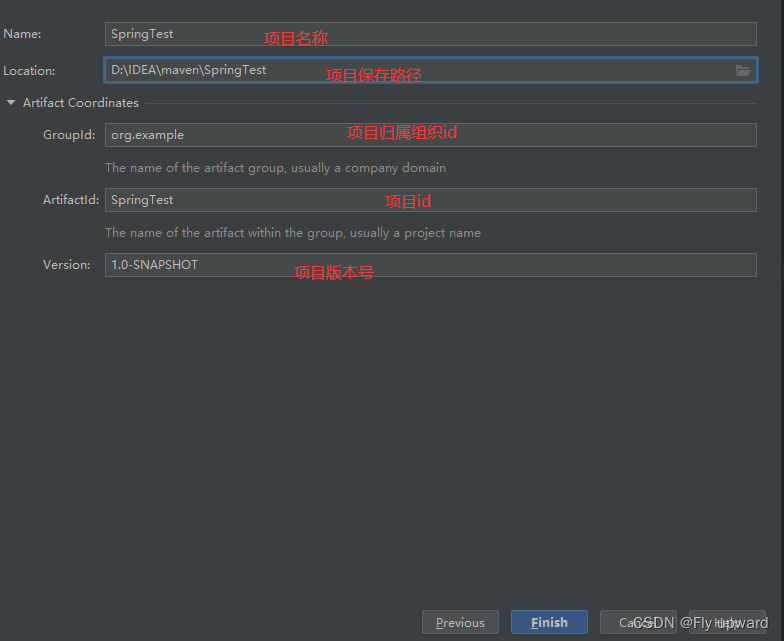Viewport: 784px width, 641px height.
Task: Click the Version field showing 1.0-SNAPSHOT
Action: tap(430, 265)
